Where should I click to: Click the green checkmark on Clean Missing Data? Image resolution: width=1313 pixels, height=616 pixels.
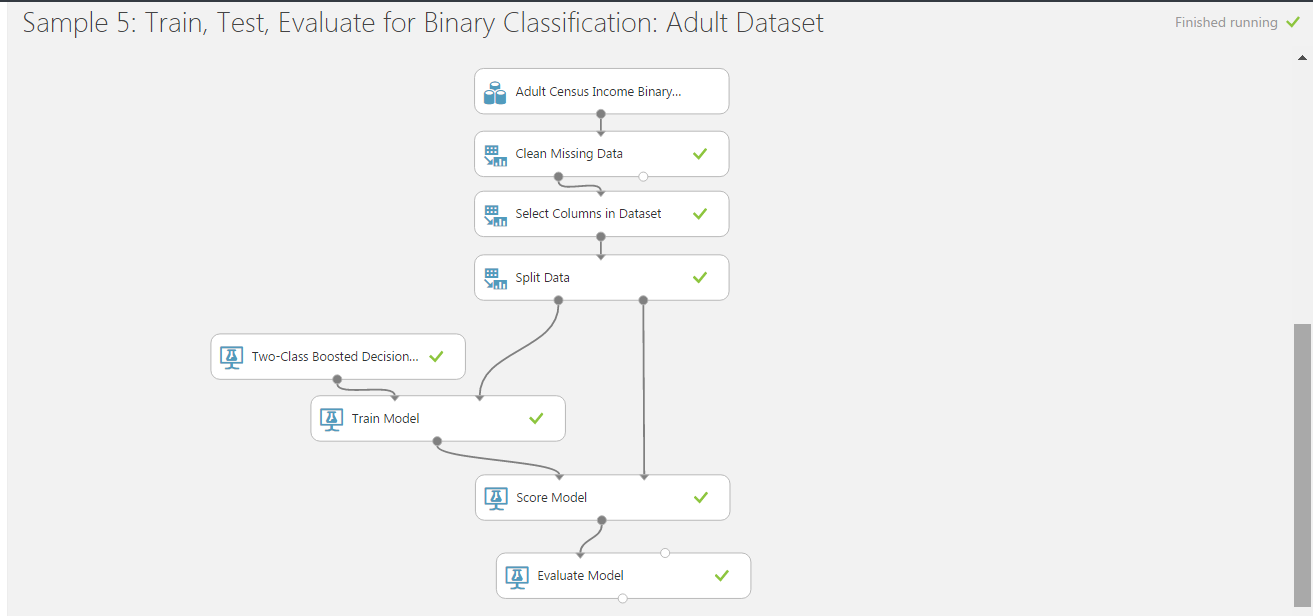coord(700,154)
